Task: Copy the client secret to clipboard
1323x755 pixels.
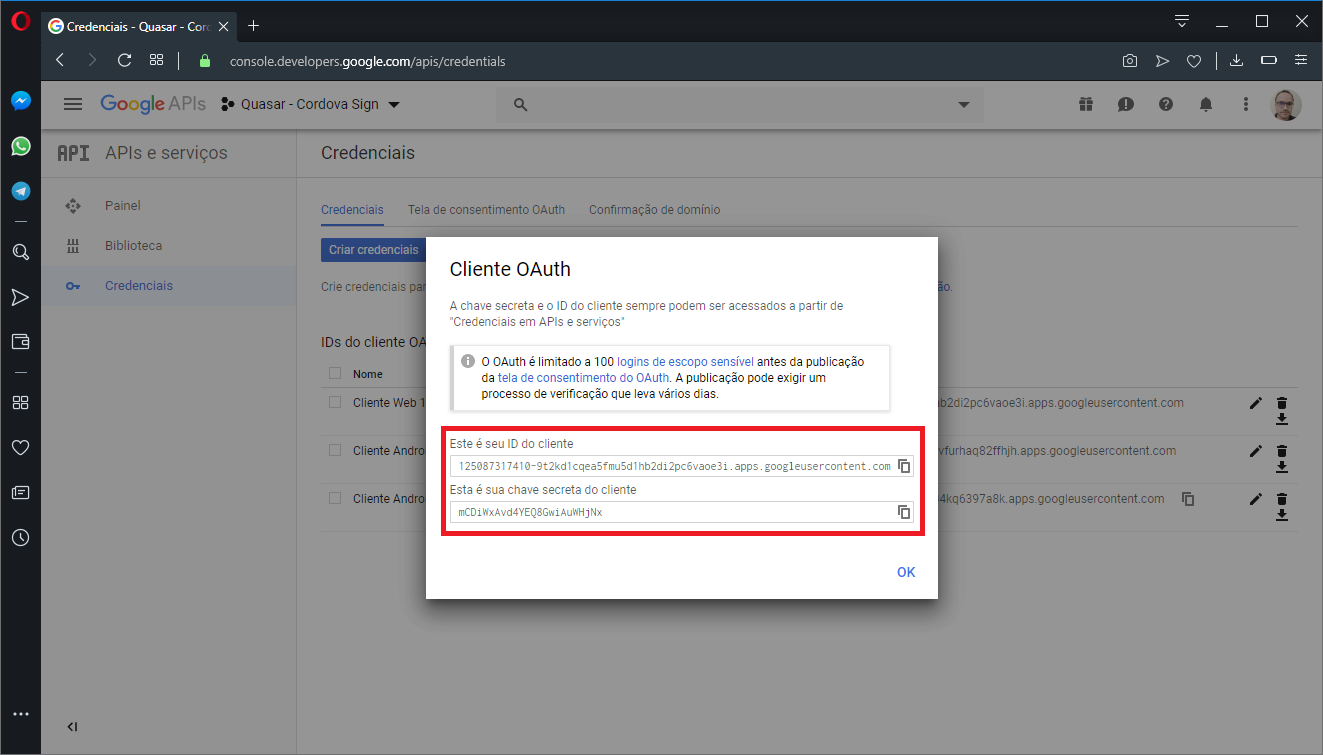Action: (x=904, y=511)
